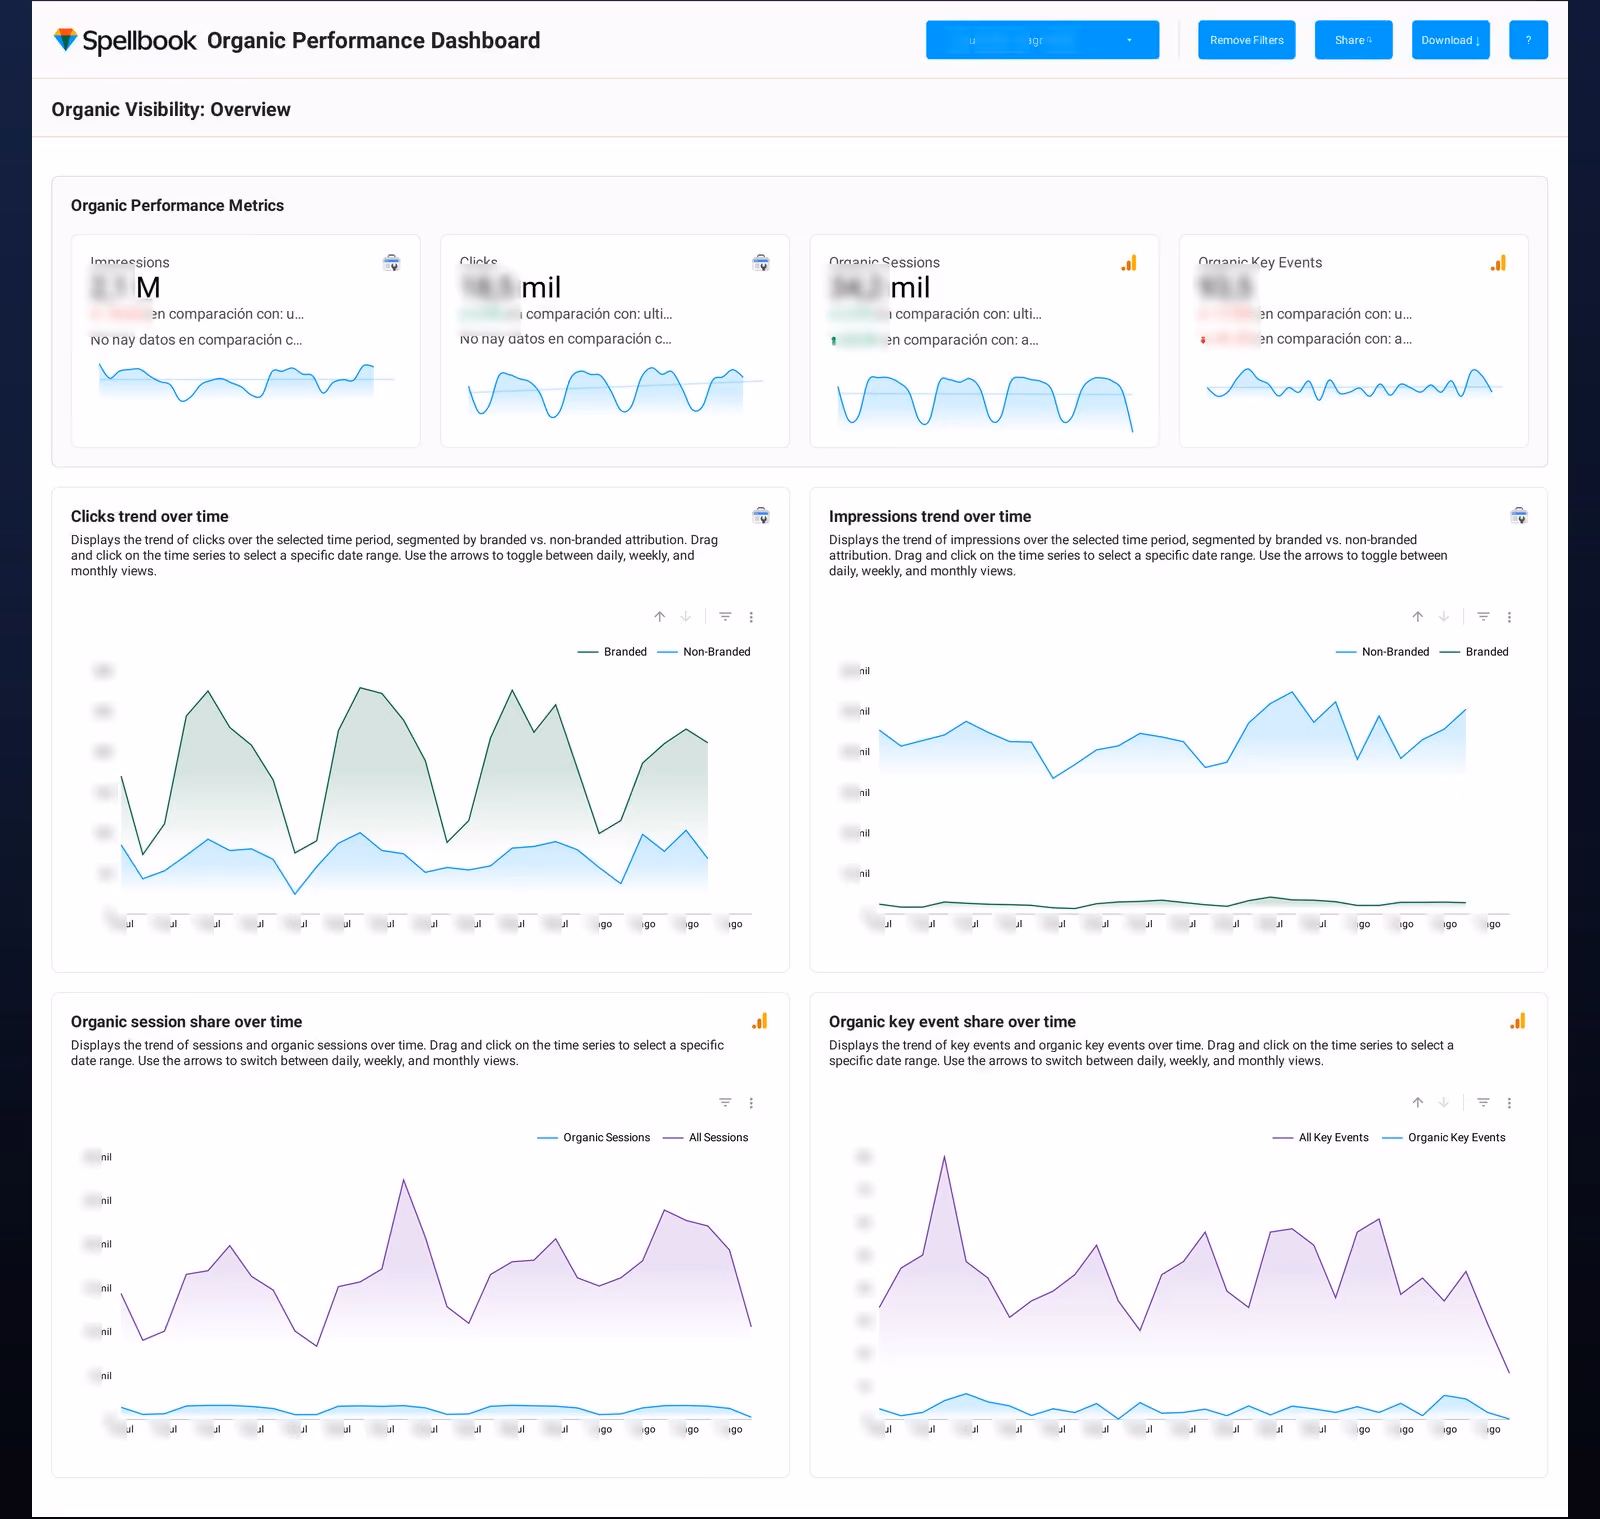Drill up arrow on Organic key event chart
1600x1519 pixels.
[1418, 1103]
